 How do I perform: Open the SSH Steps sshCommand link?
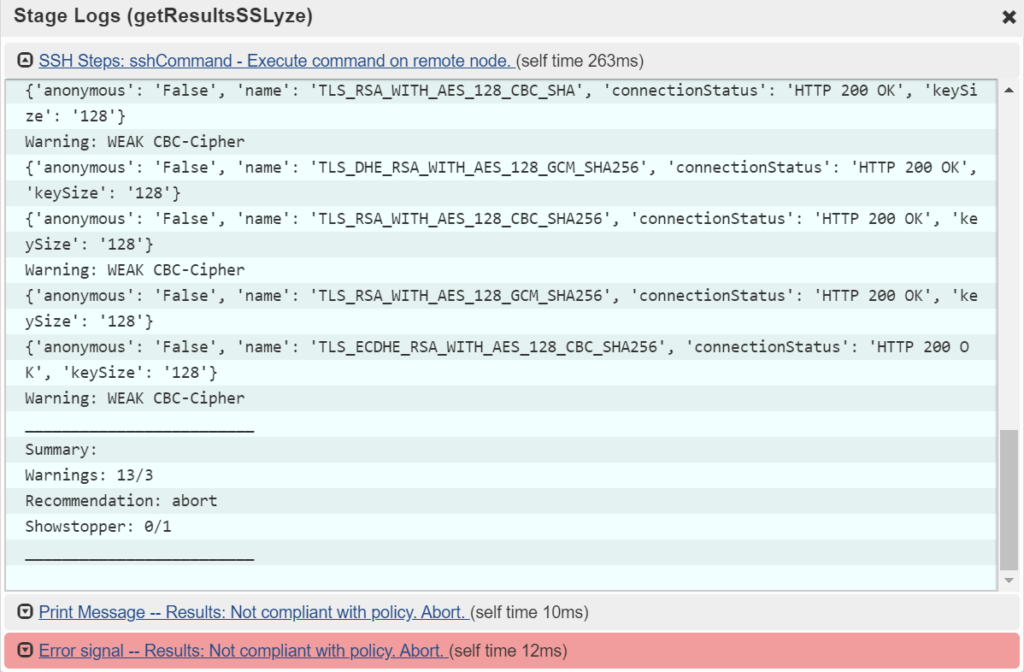coord(275,61)
